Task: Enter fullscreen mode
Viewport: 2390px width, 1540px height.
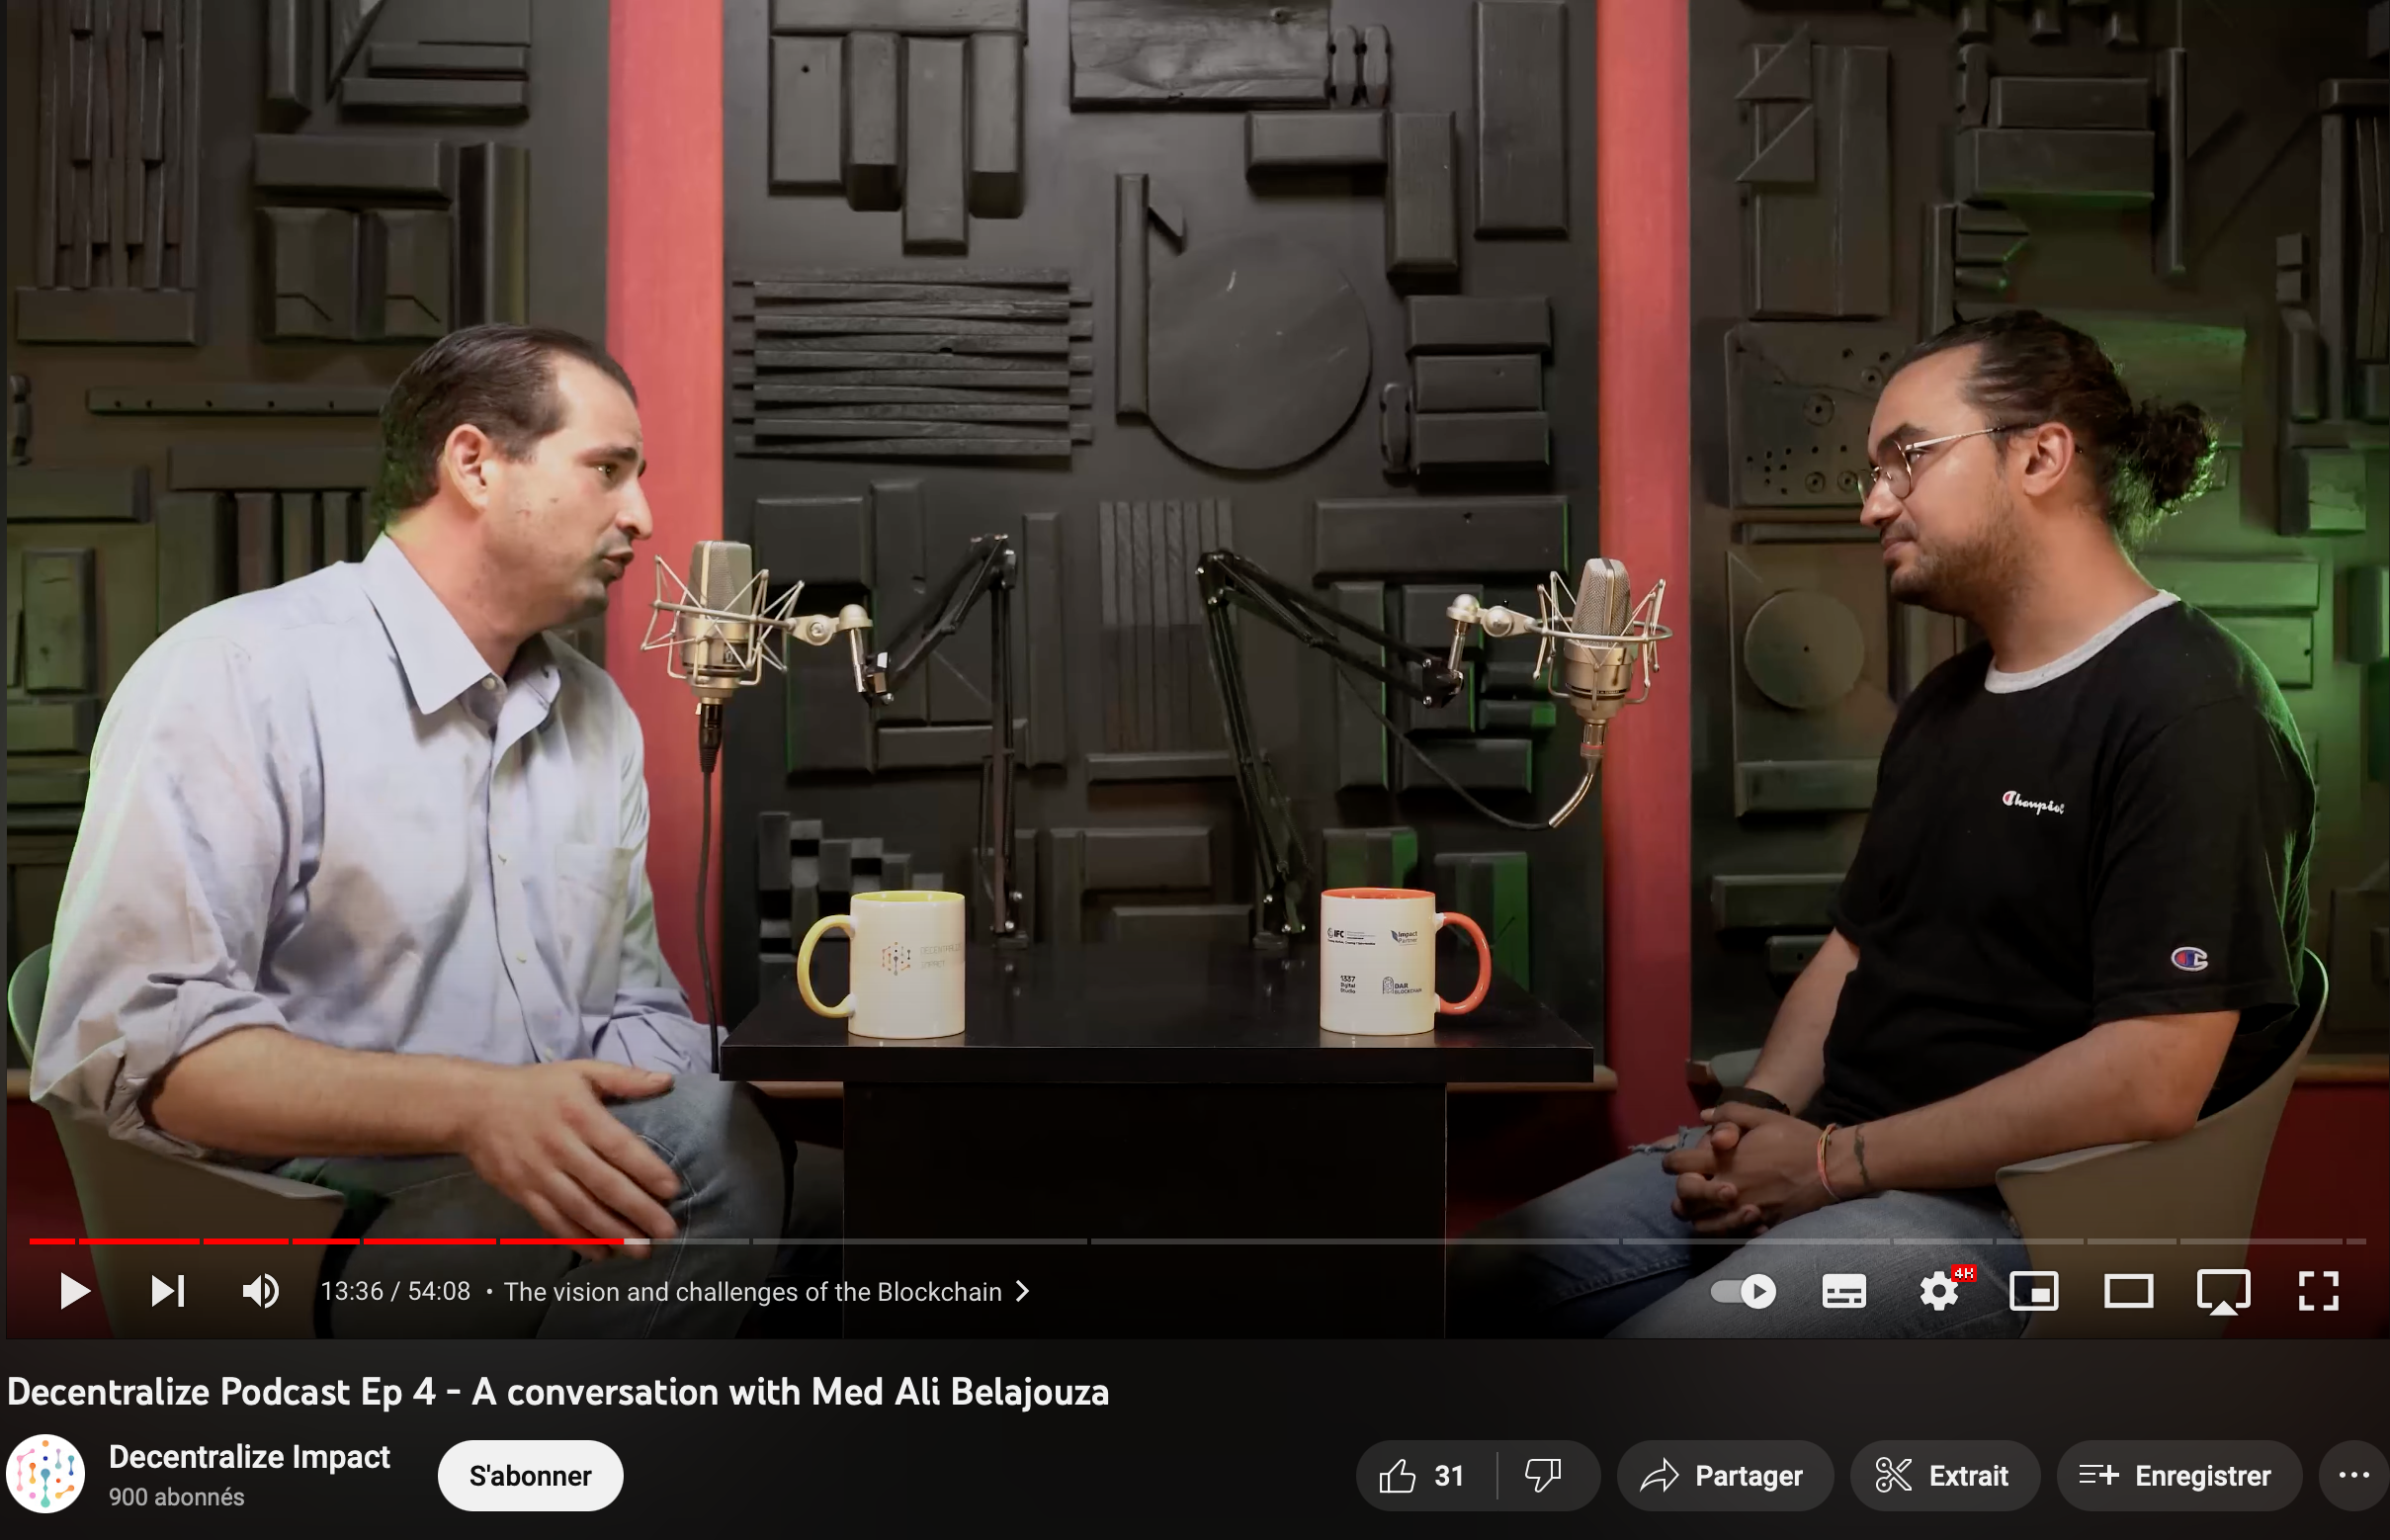Action: [2318, 1291]
